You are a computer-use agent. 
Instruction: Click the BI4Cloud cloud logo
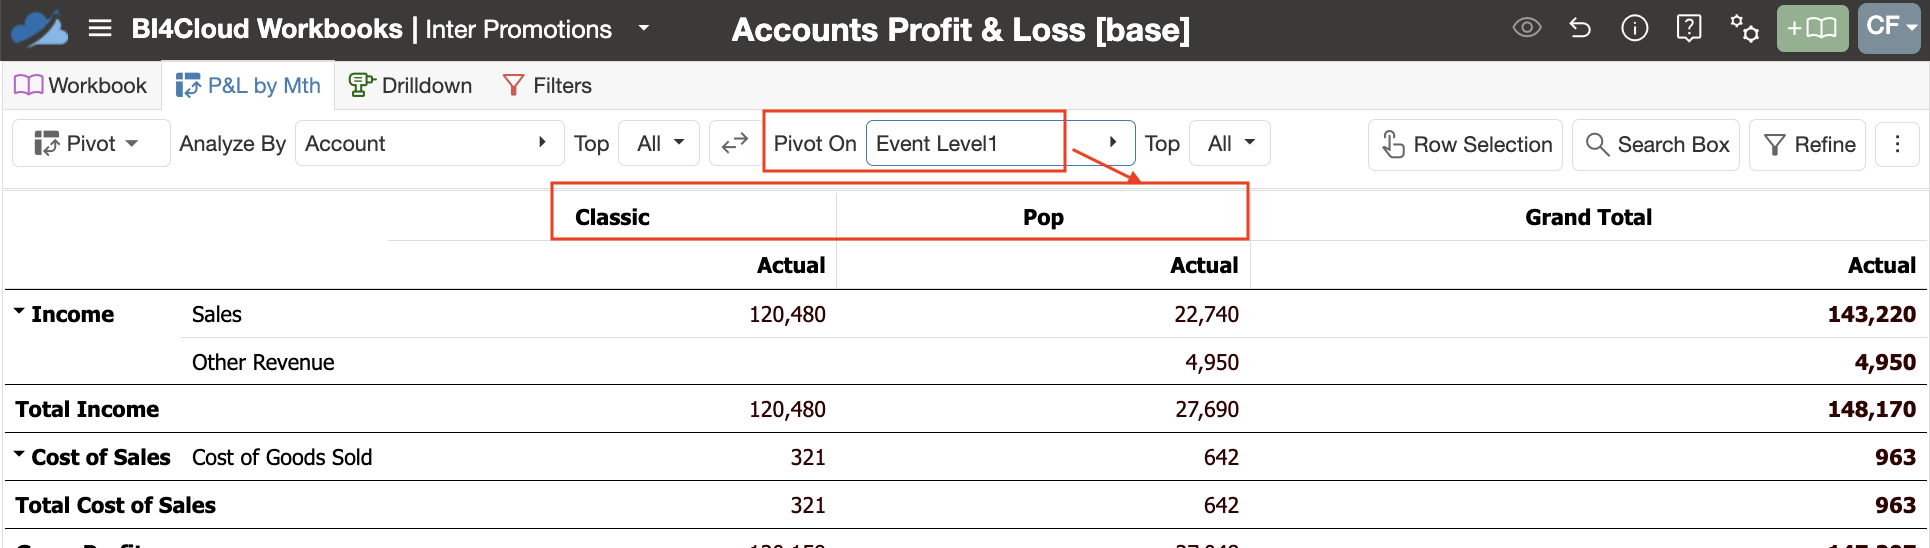[x=40, y=29]
